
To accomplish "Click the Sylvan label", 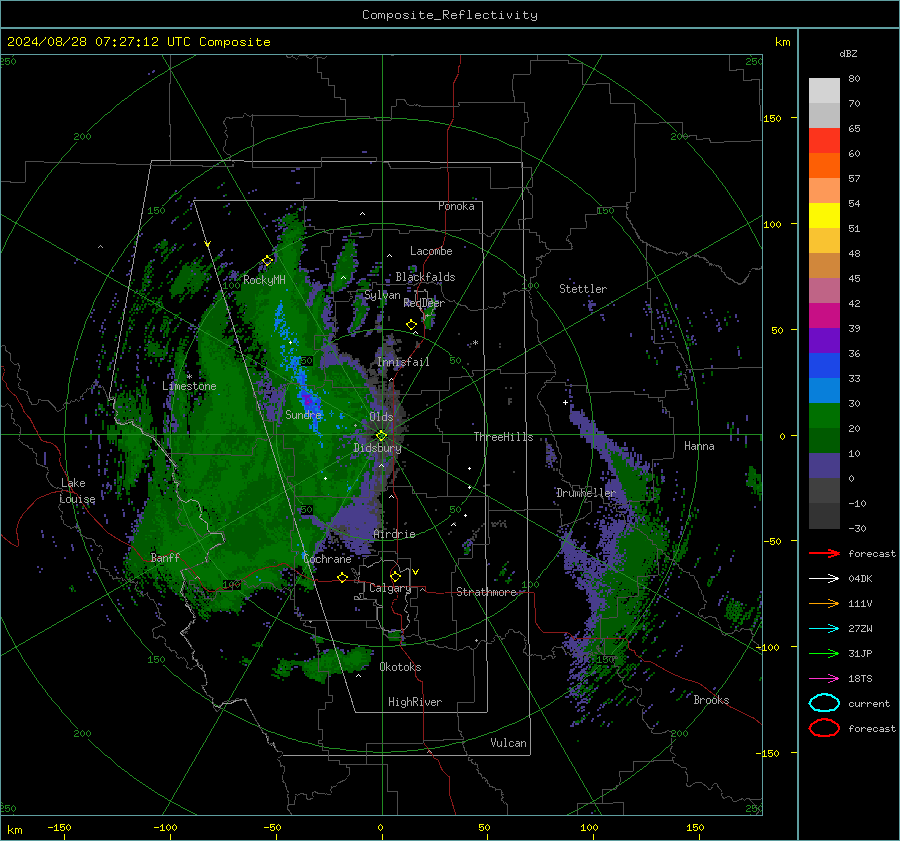I will tap(382, 296).
